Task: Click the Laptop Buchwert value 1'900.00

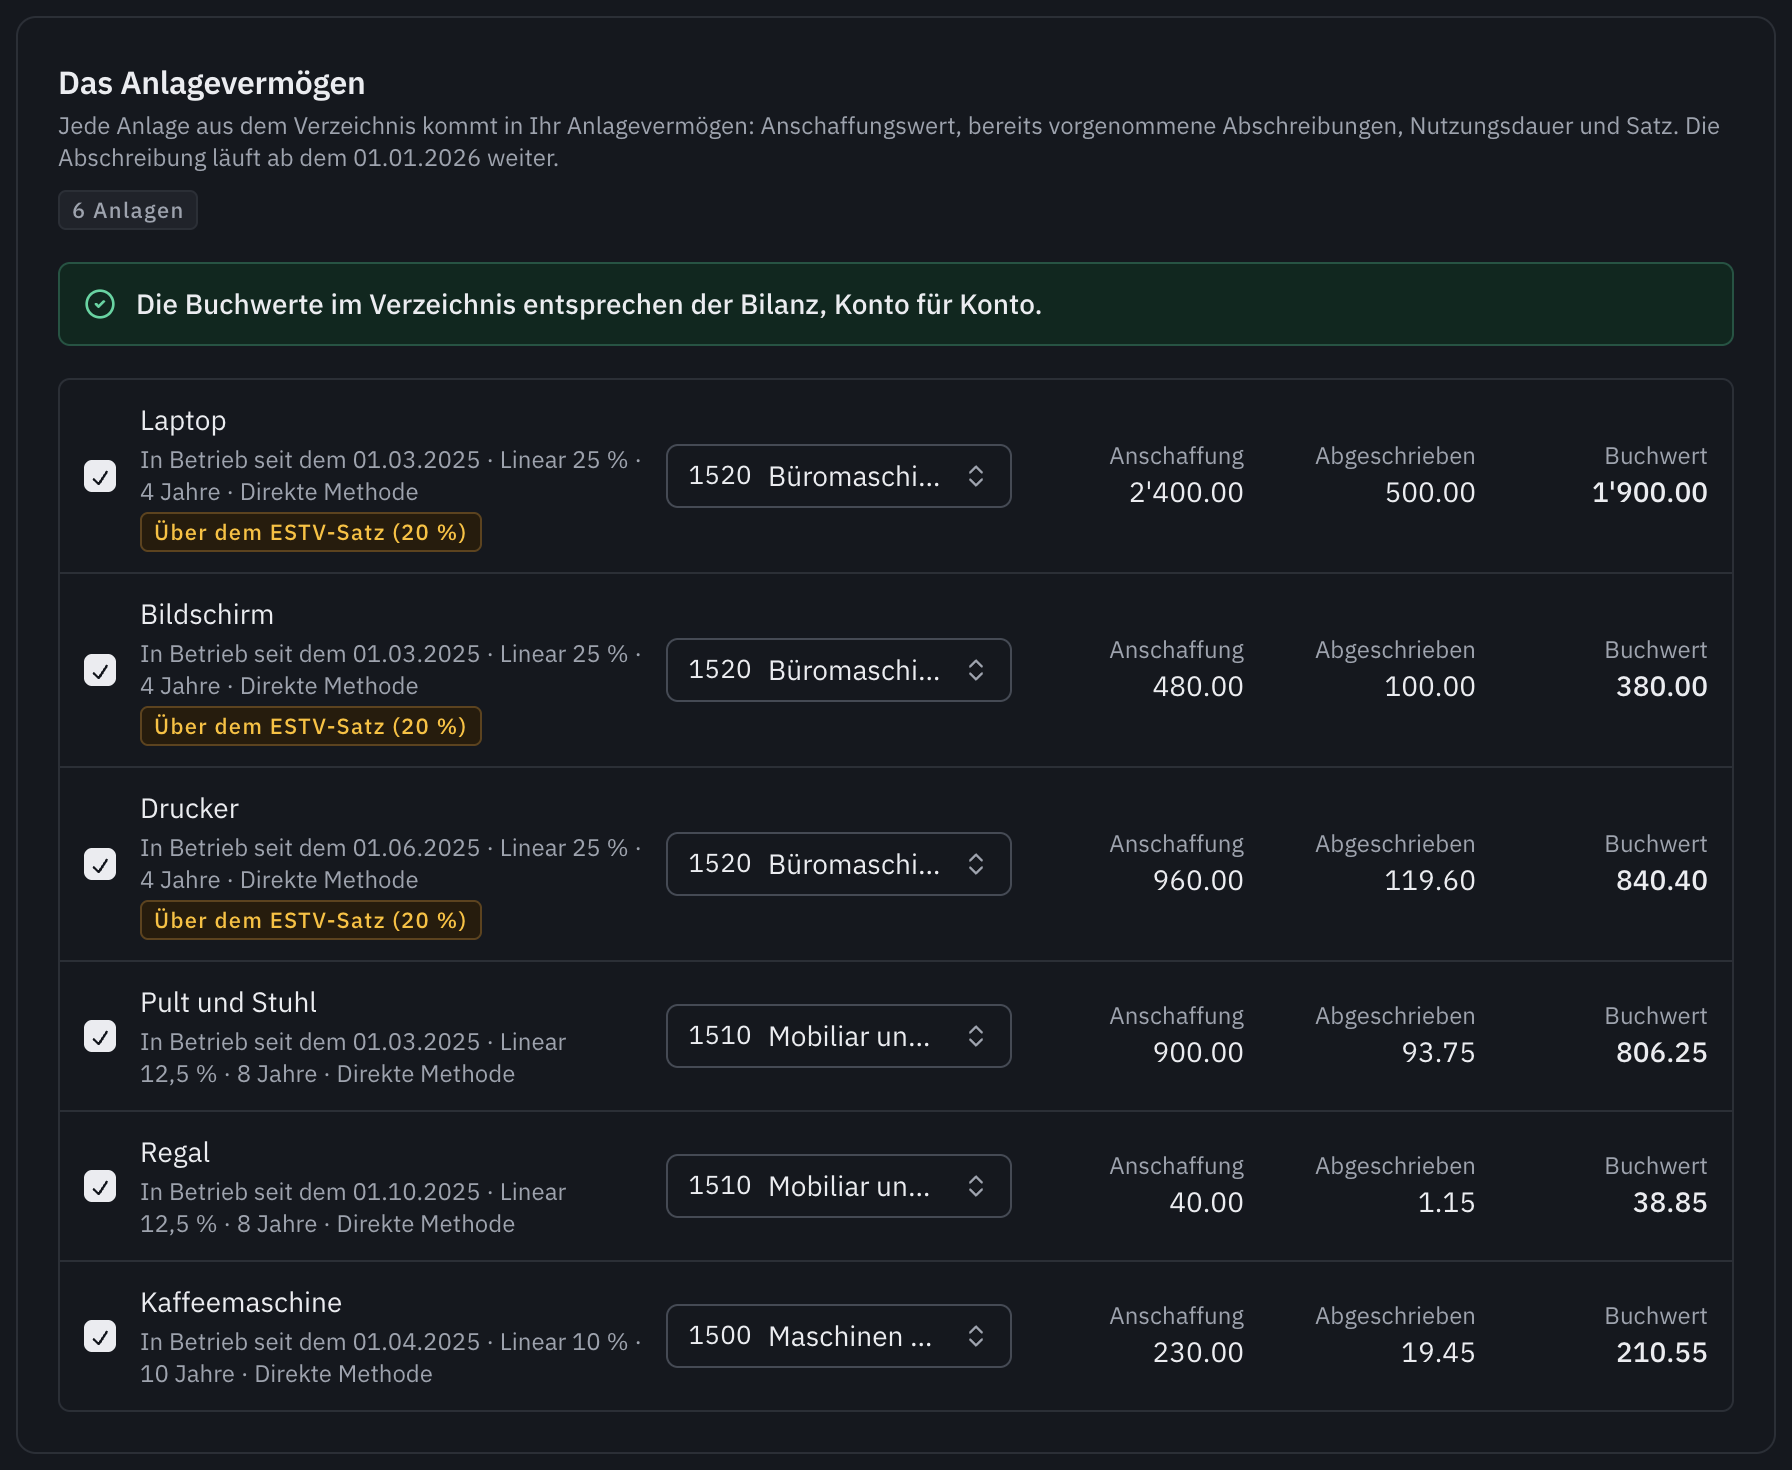Action: (1649, 492)
